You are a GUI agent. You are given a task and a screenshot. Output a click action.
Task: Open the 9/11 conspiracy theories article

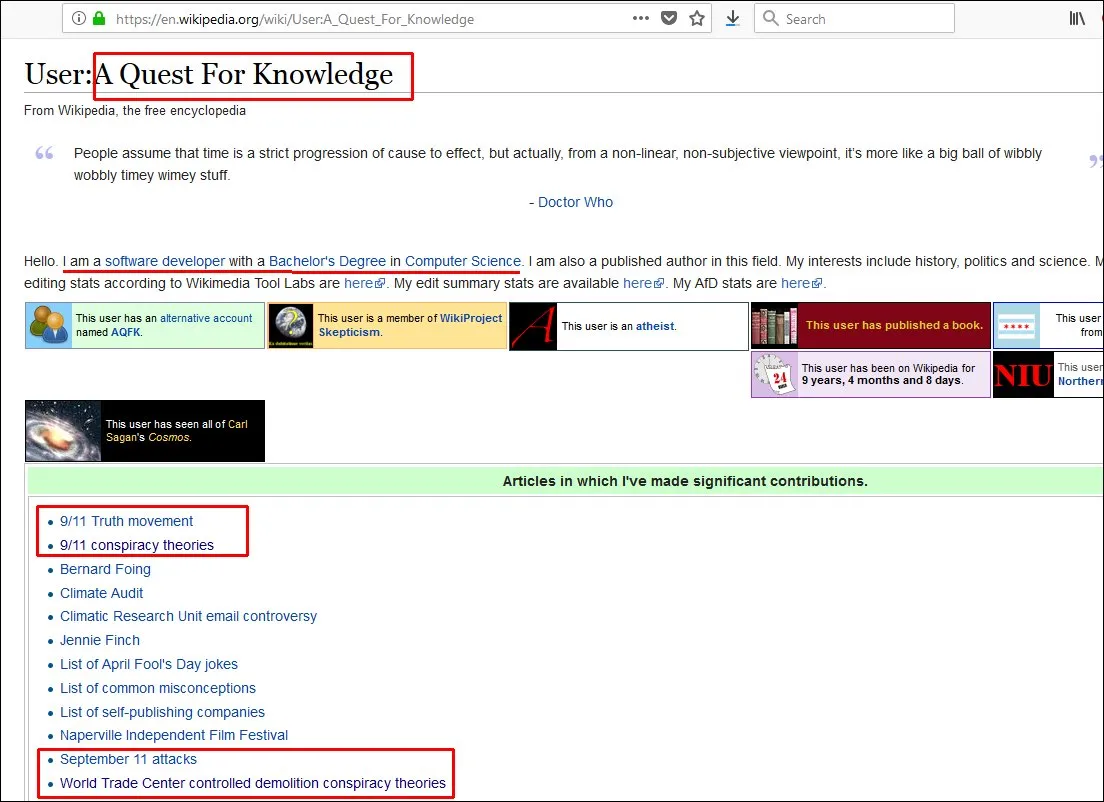pyautogui.click(x=137, y=545)
